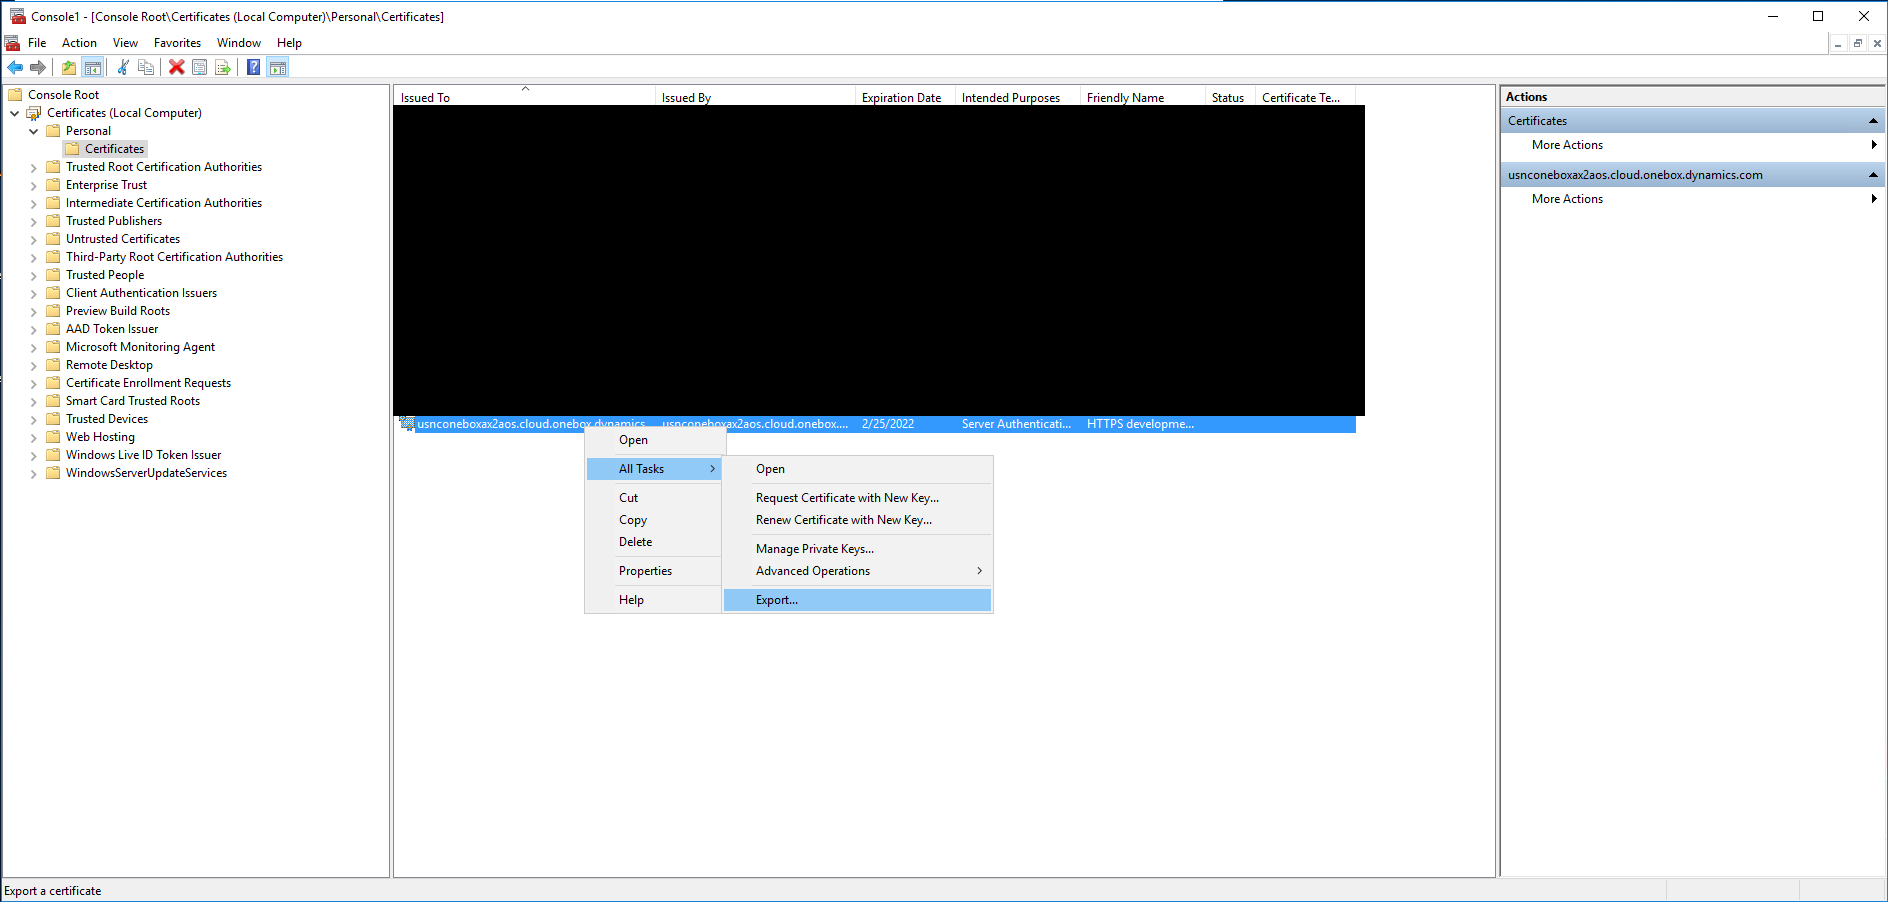Click the Copy toolbar icon
Image resolution: width=1888 pixels, height=902 pixels.
click(146, 67)
